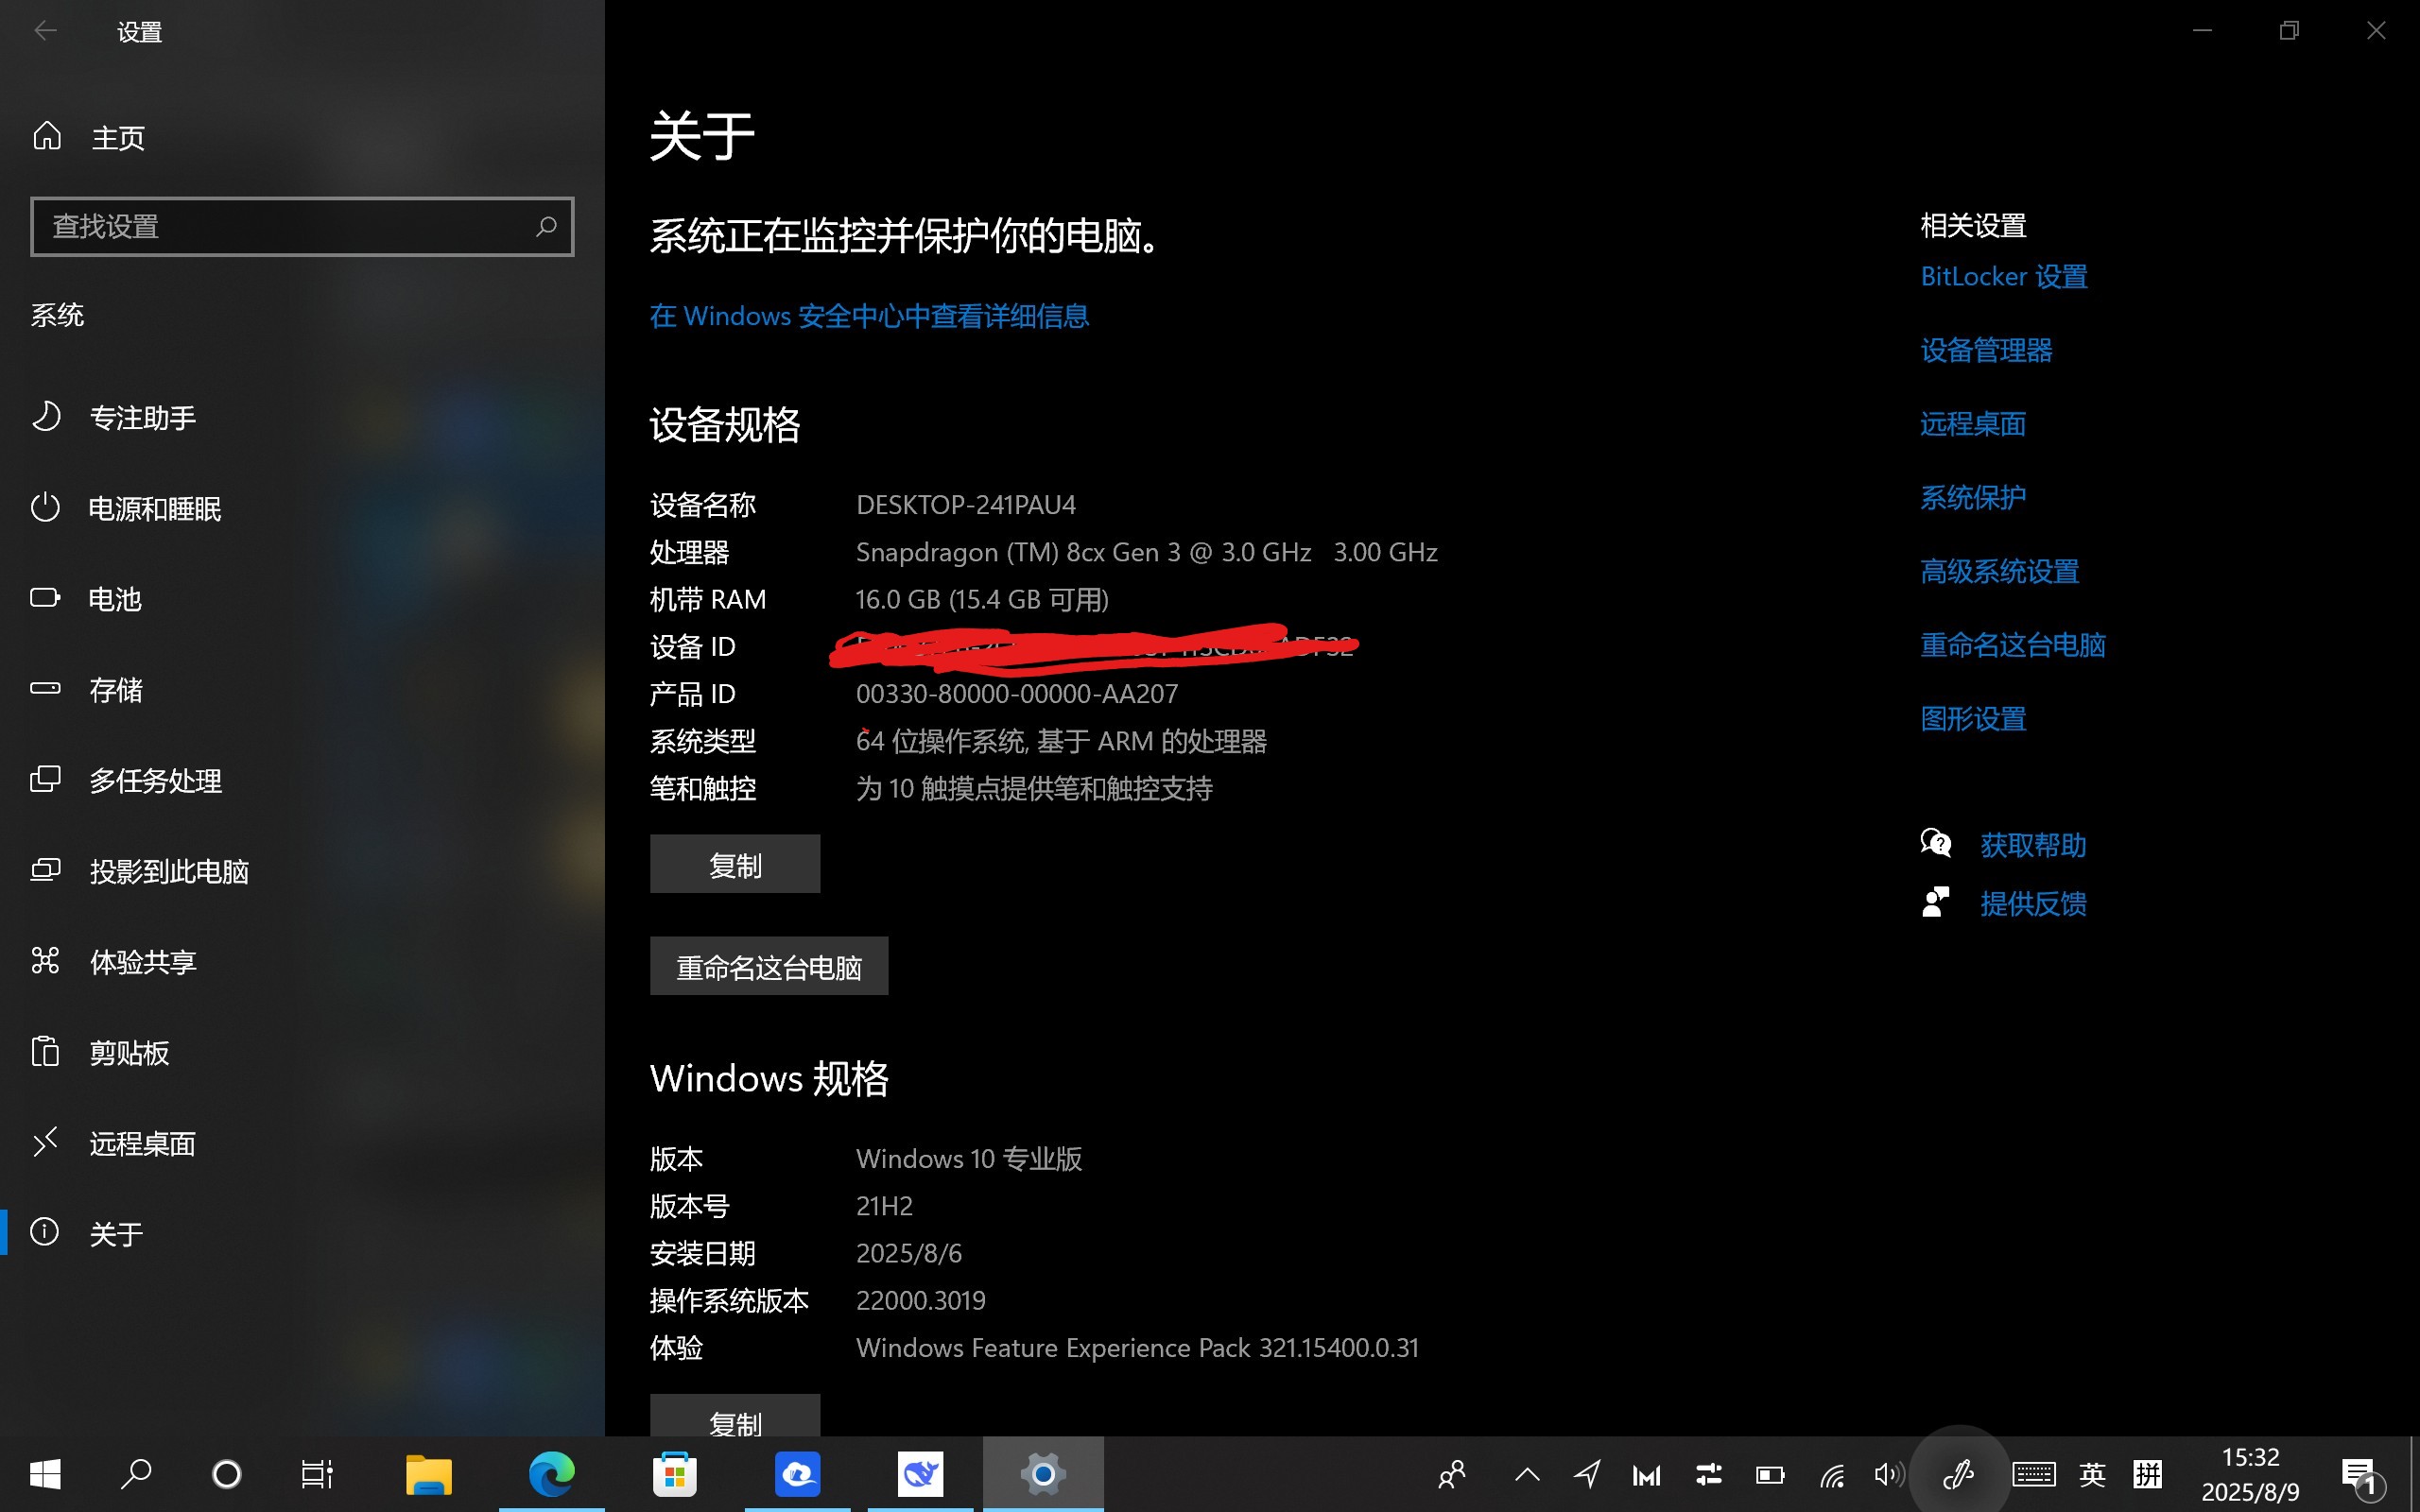Select the Clipboard settings icon

click(x=46, y=1052)
